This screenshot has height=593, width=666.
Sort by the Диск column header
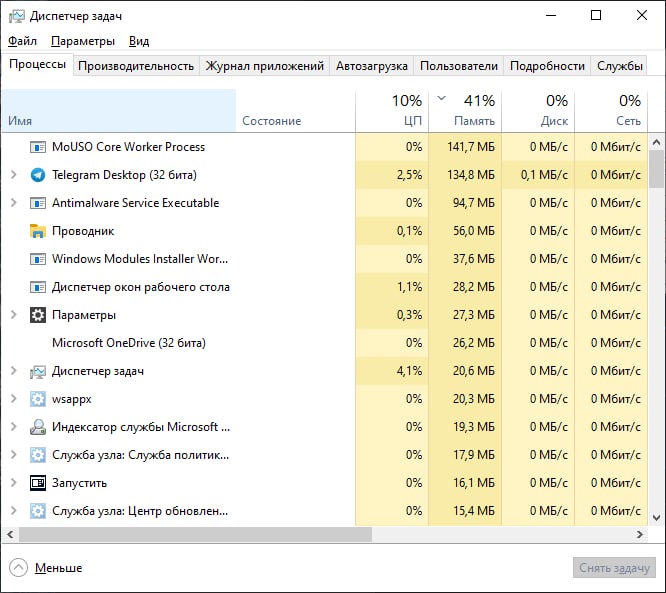pyautogui.click(x=538, y=110)
